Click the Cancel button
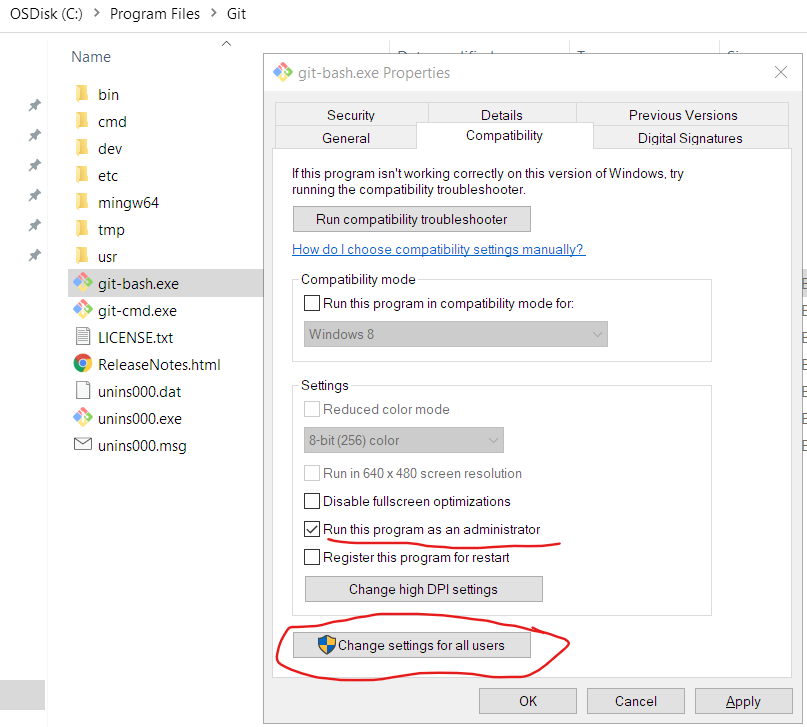The width and height of the screenshot is (807, 727). click(x=636, y=701)
